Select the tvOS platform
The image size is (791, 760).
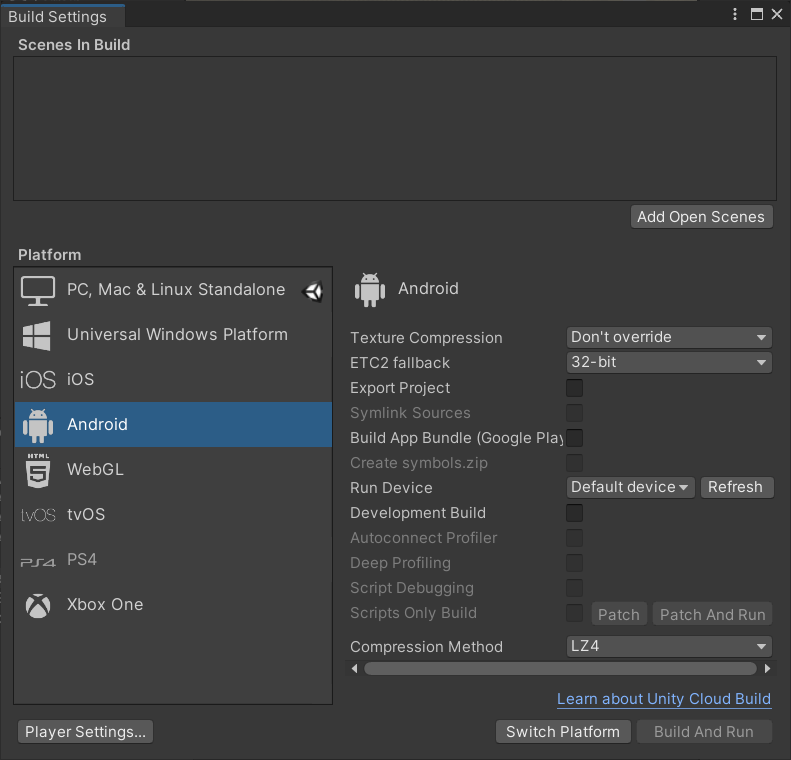click(x=173, y=514)
